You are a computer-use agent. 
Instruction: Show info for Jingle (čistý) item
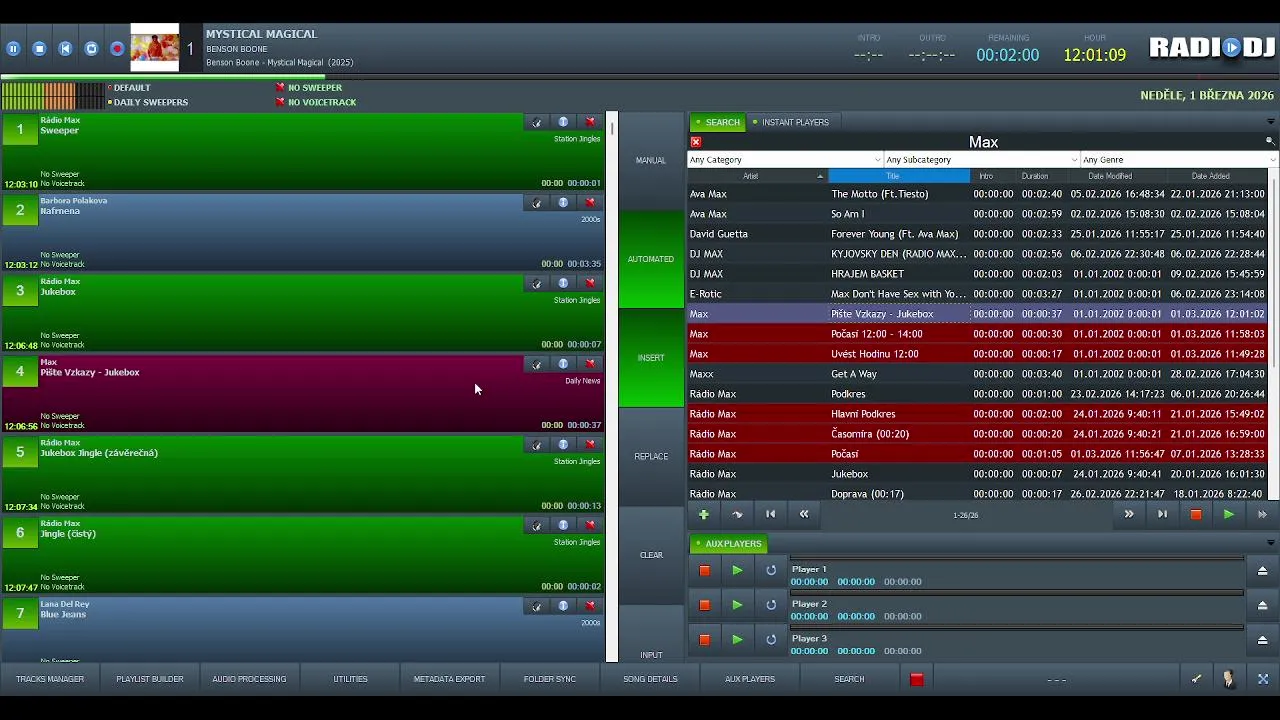pos(563,526)
